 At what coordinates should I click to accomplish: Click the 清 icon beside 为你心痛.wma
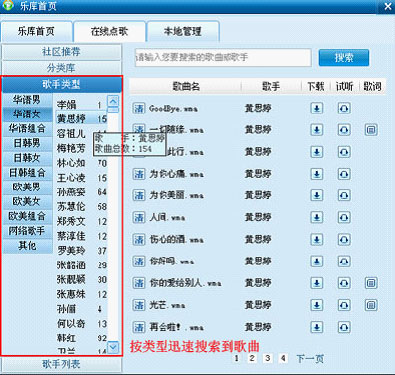(139, 174)
